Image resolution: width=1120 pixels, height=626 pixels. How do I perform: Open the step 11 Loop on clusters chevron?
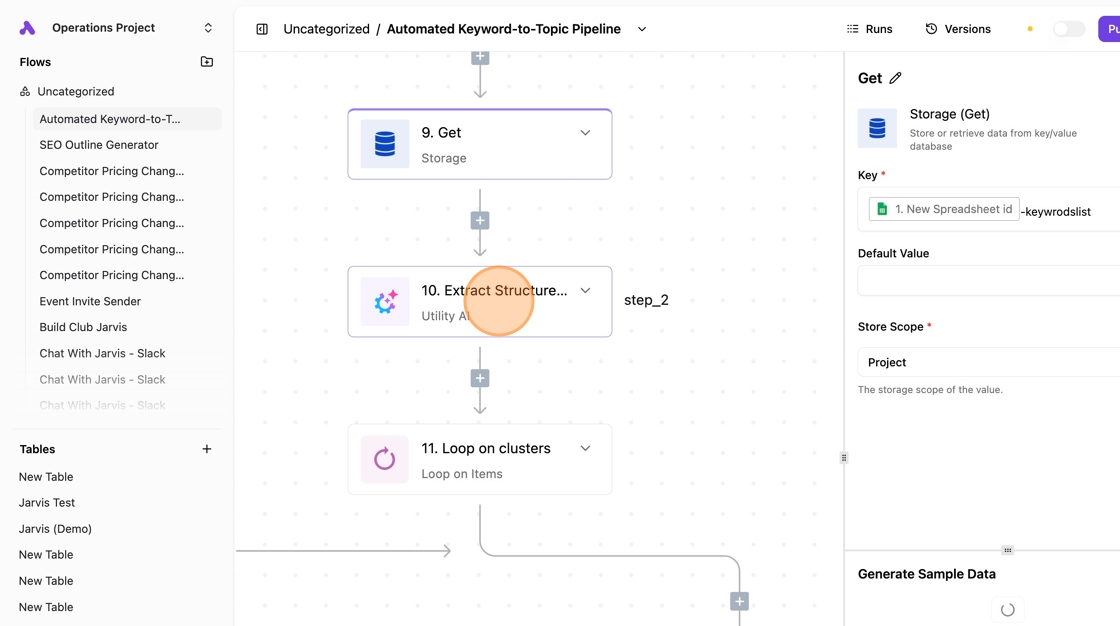585,449
